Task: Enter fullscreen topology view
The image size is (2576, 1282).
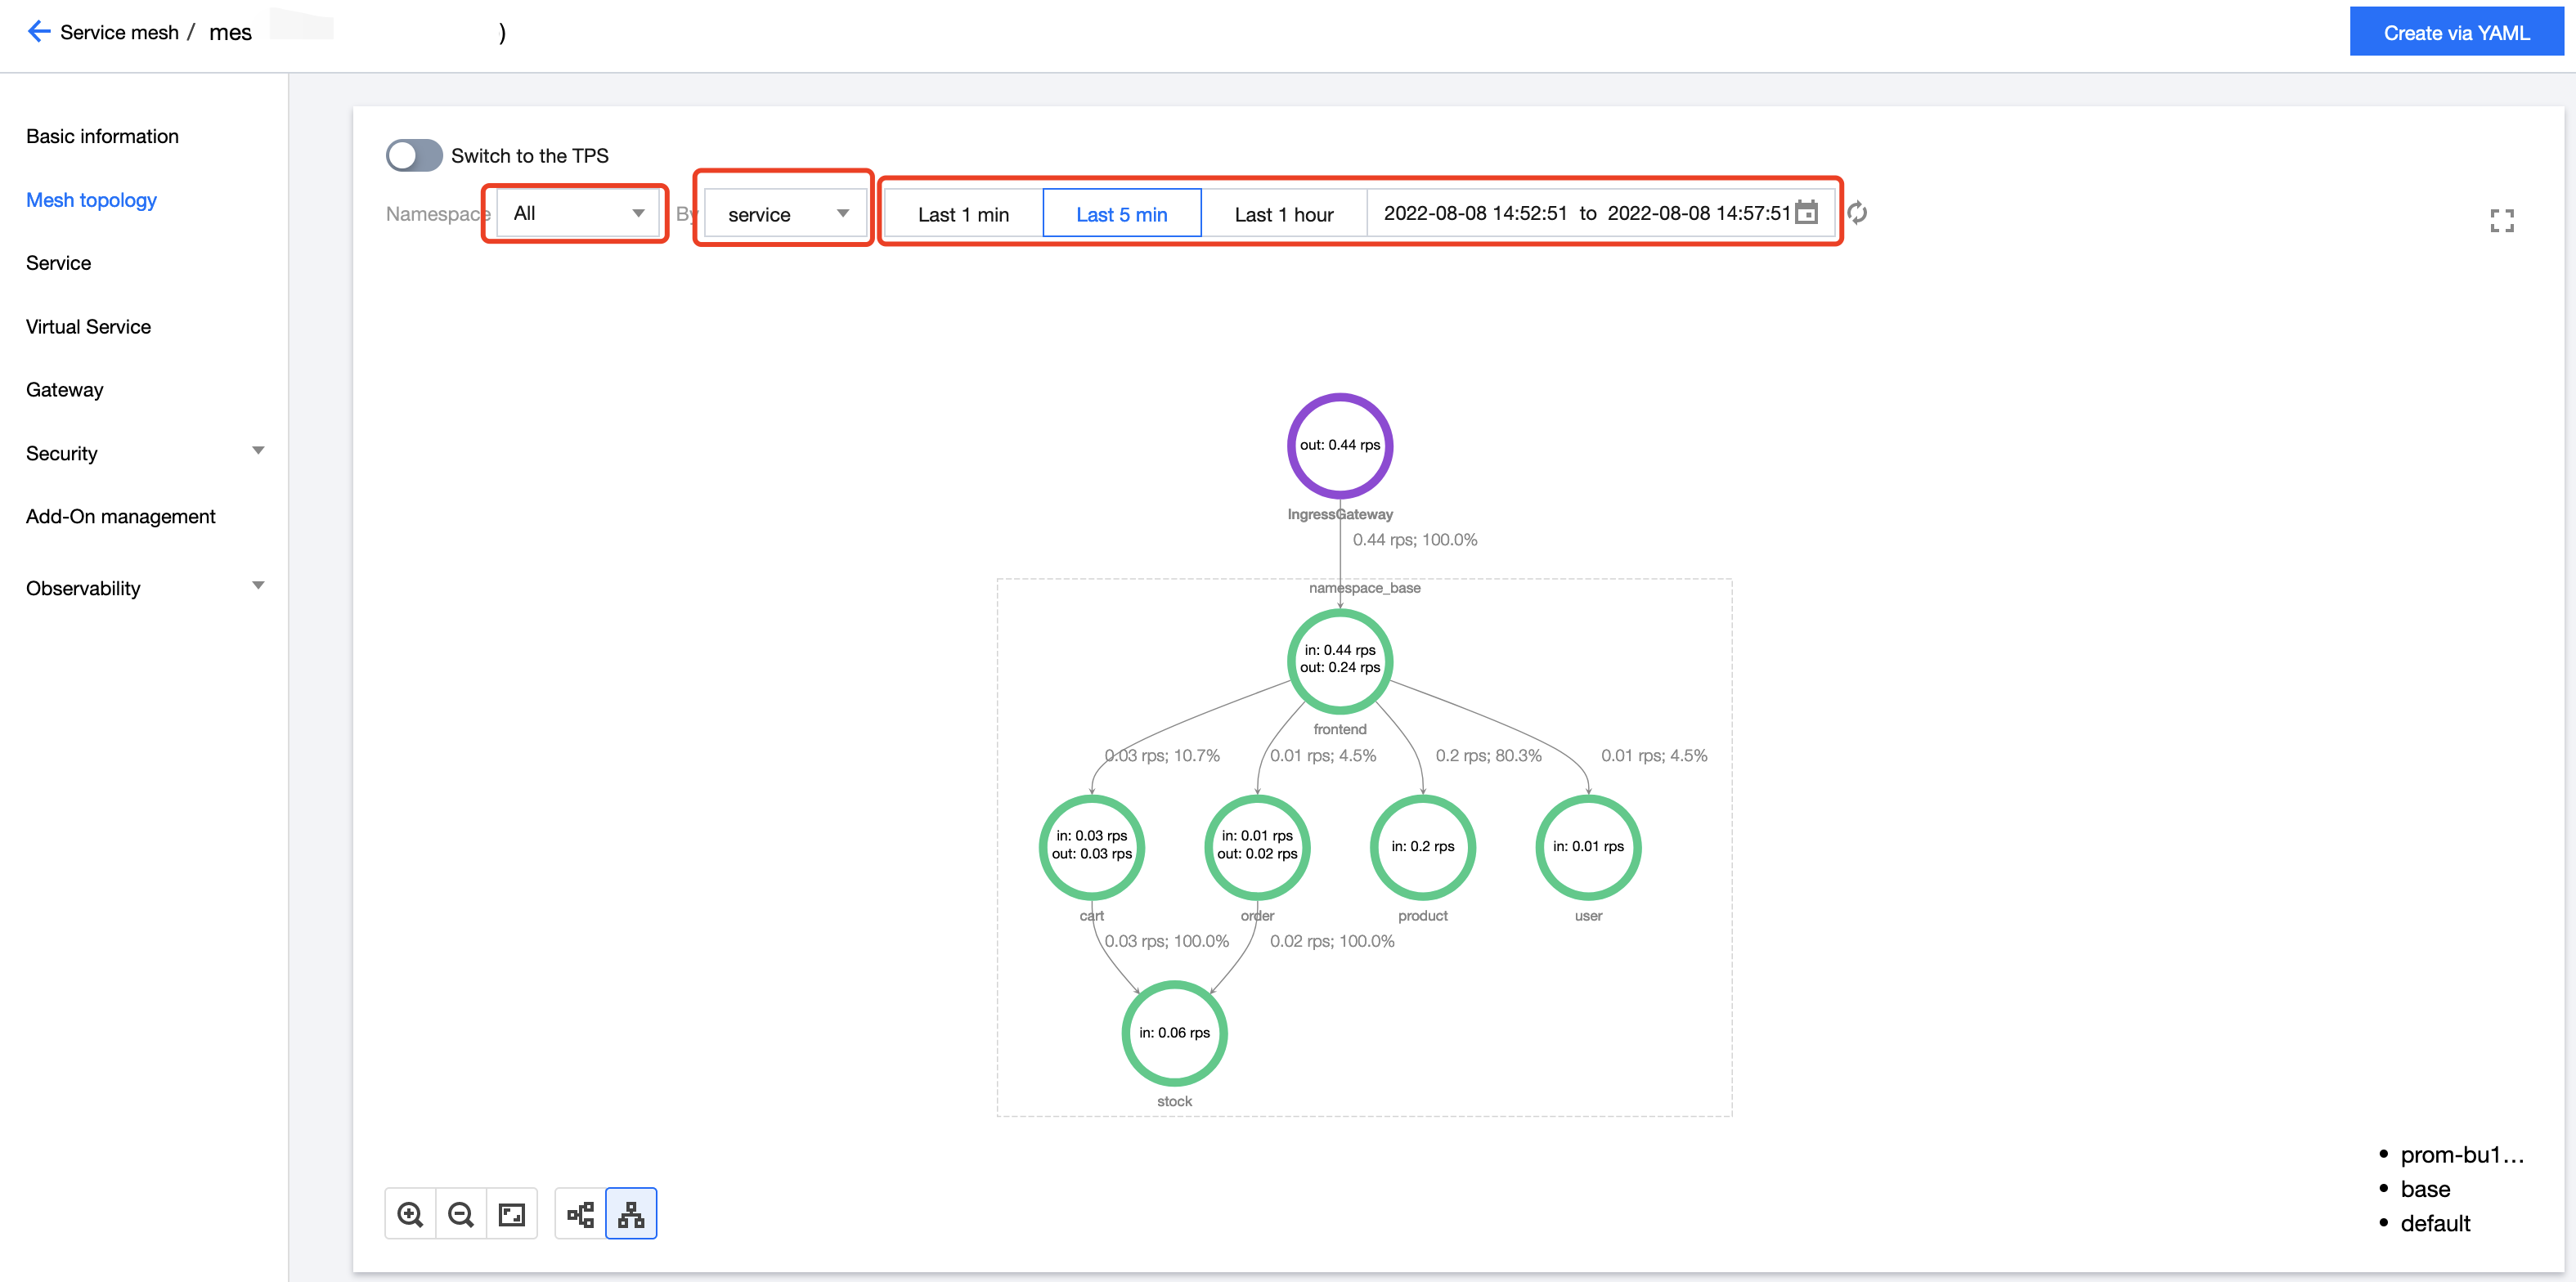Action: pos(2501,221)
